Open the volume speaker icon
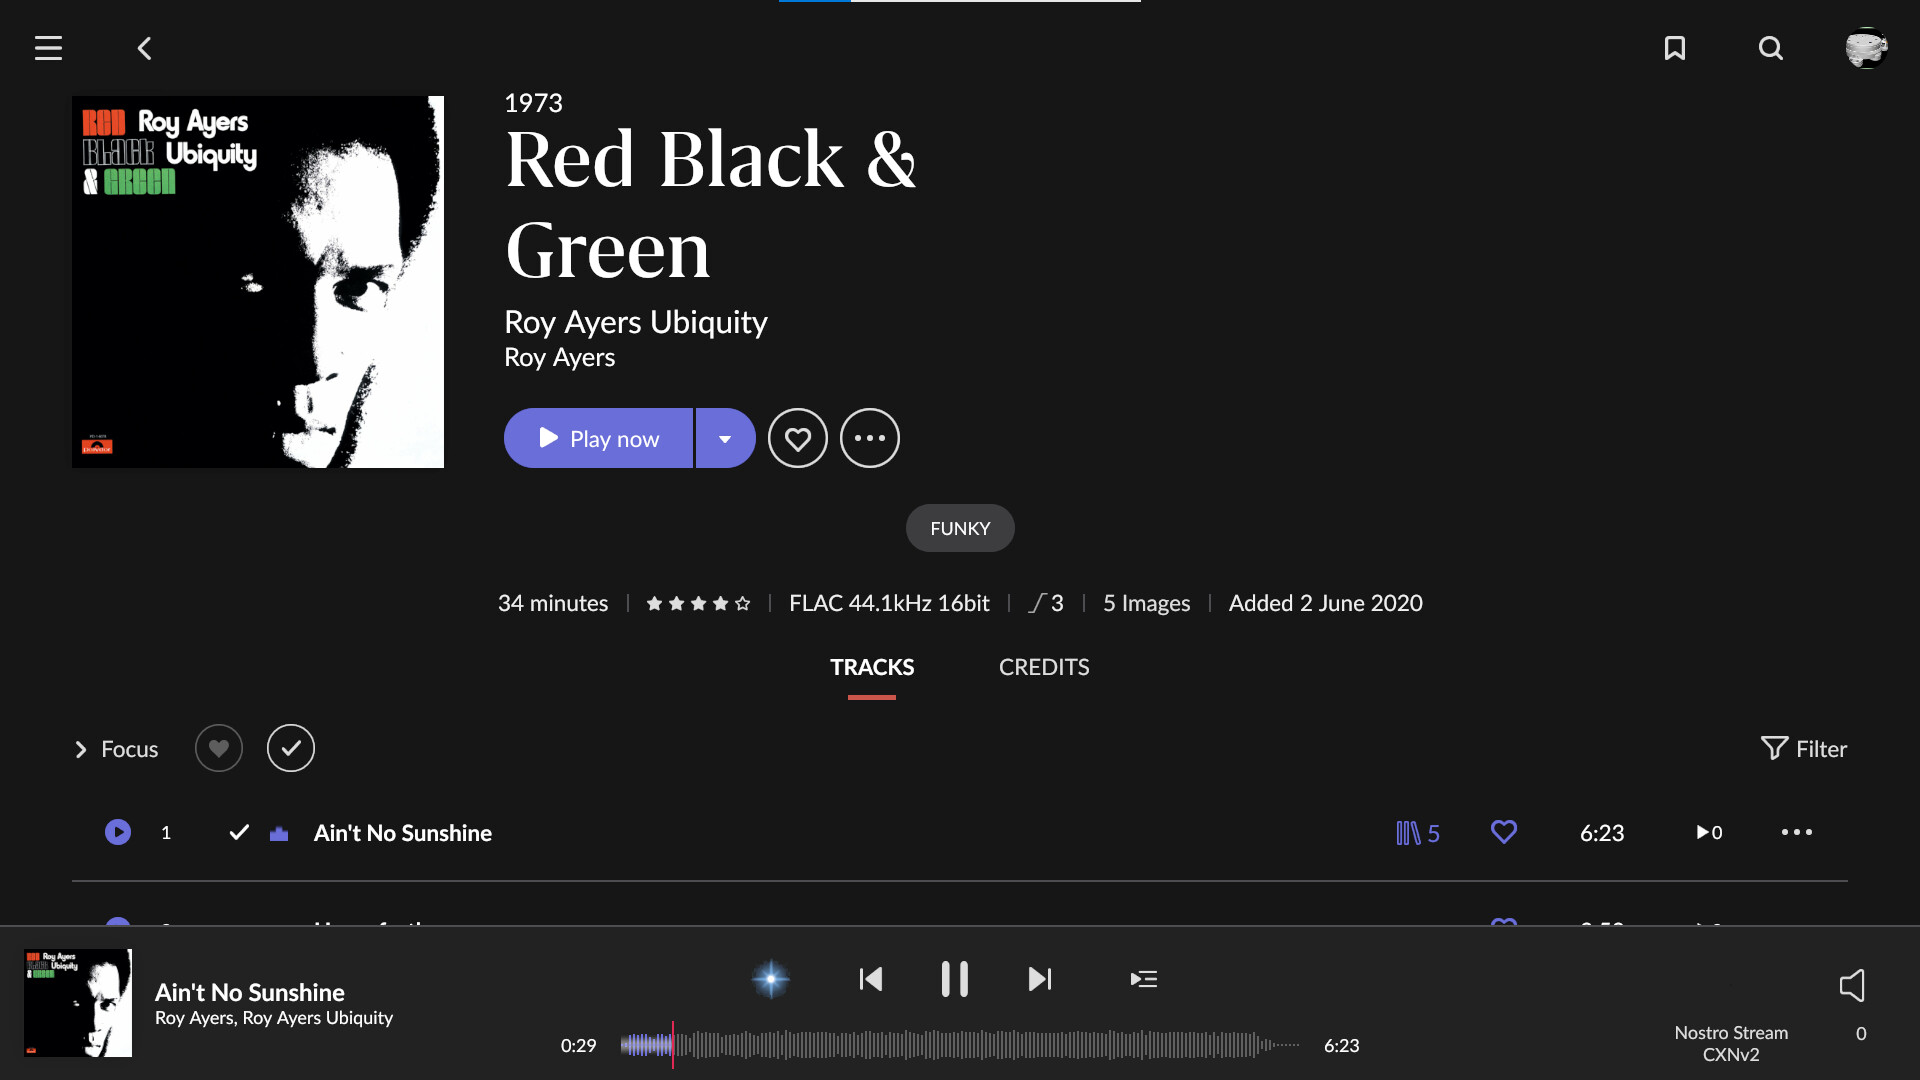The height and width of the screenshot is (1080, 1920). point(1852,985)
